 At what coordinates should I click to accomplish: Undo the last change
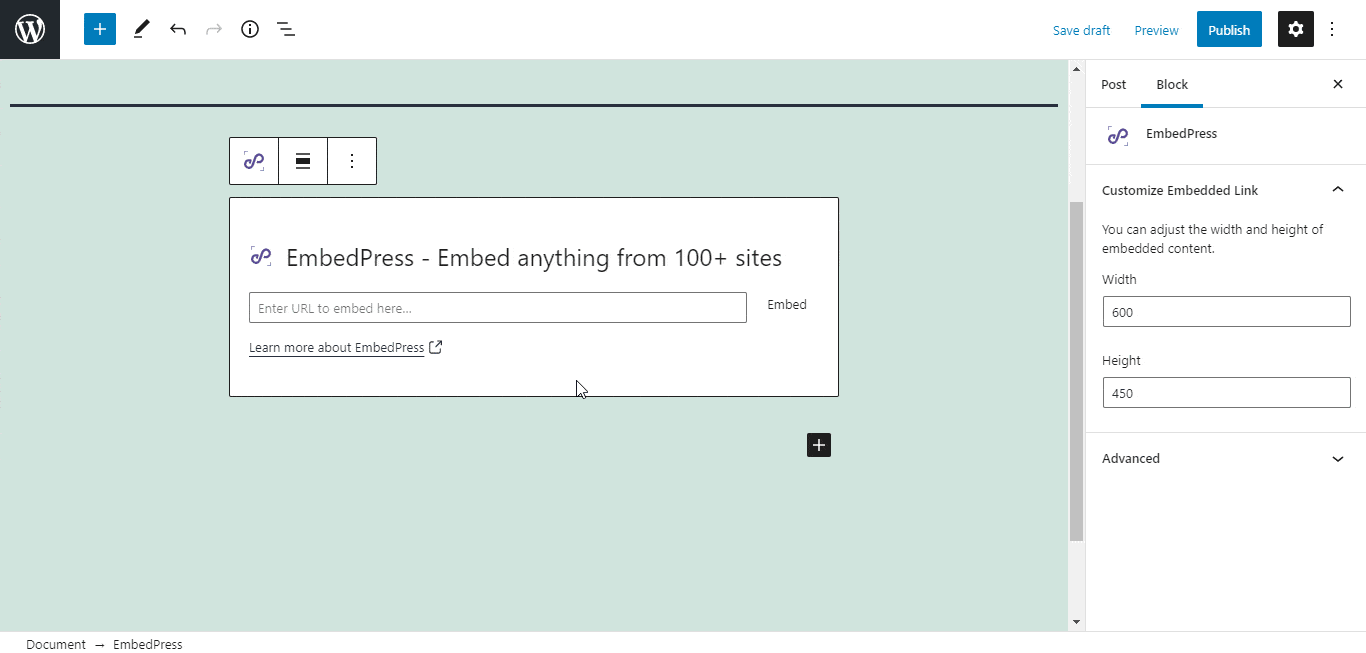pos(178,29)
